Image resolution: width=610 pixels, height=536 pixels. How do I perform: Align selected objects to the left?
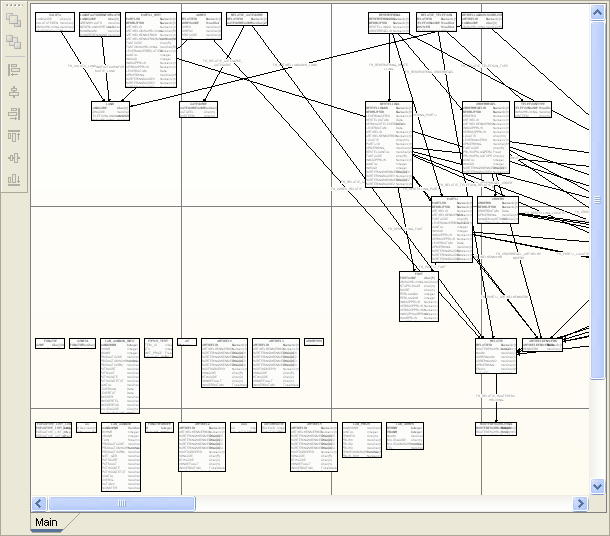click(14, 70)
